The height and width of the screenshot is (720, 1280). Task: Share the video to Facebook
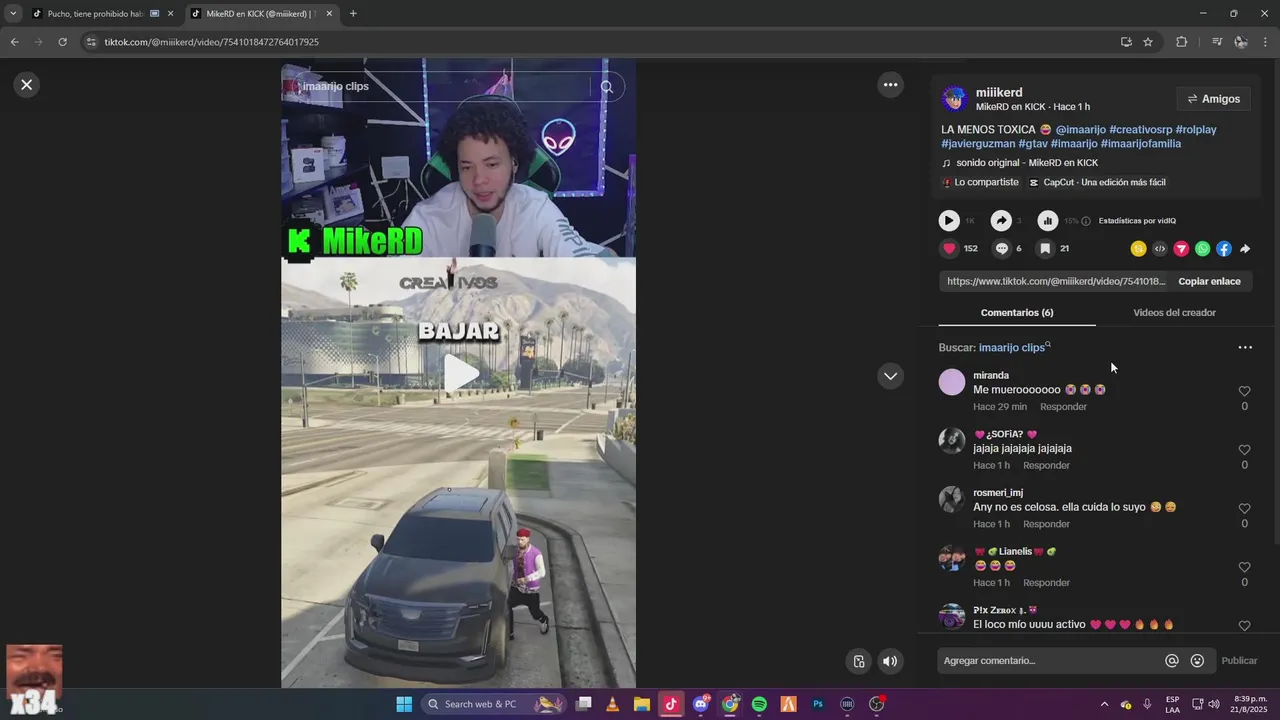pos(1224,249)
